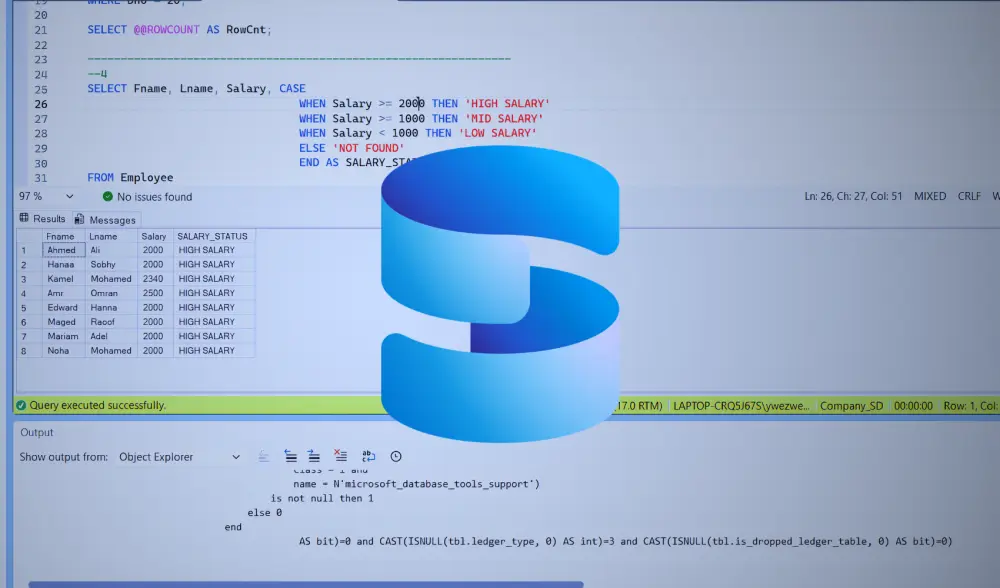This screenshot has width=1000, height=588.
Task: Click the CRLF line ending indicator
Action: (969, 196)
